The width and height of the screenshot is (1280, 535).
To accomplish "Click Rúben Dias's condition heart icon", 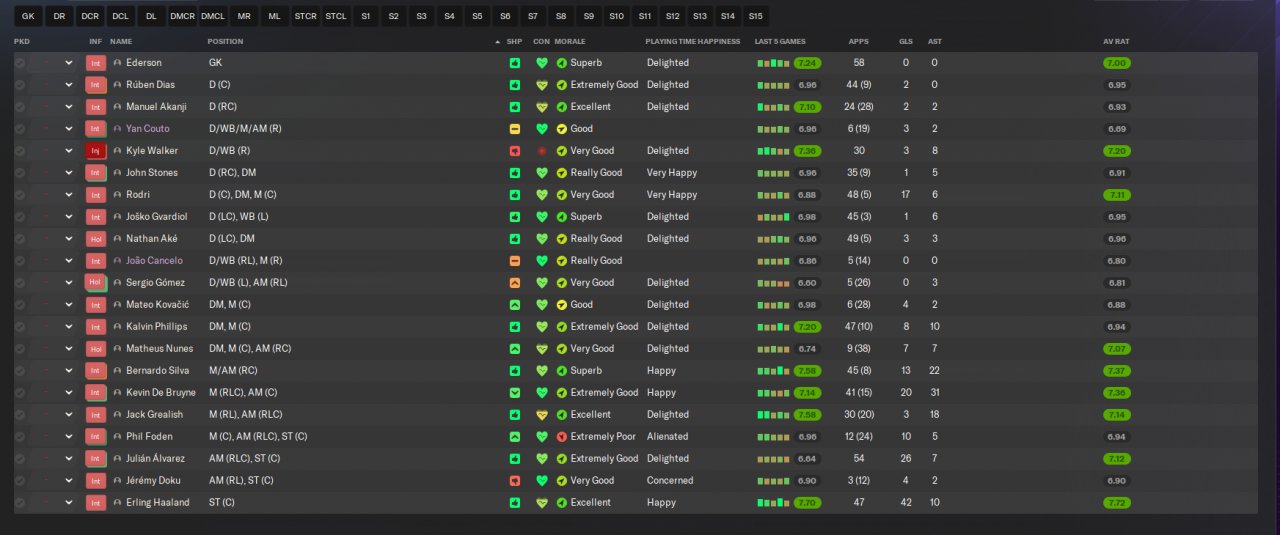I will [542, 84].
